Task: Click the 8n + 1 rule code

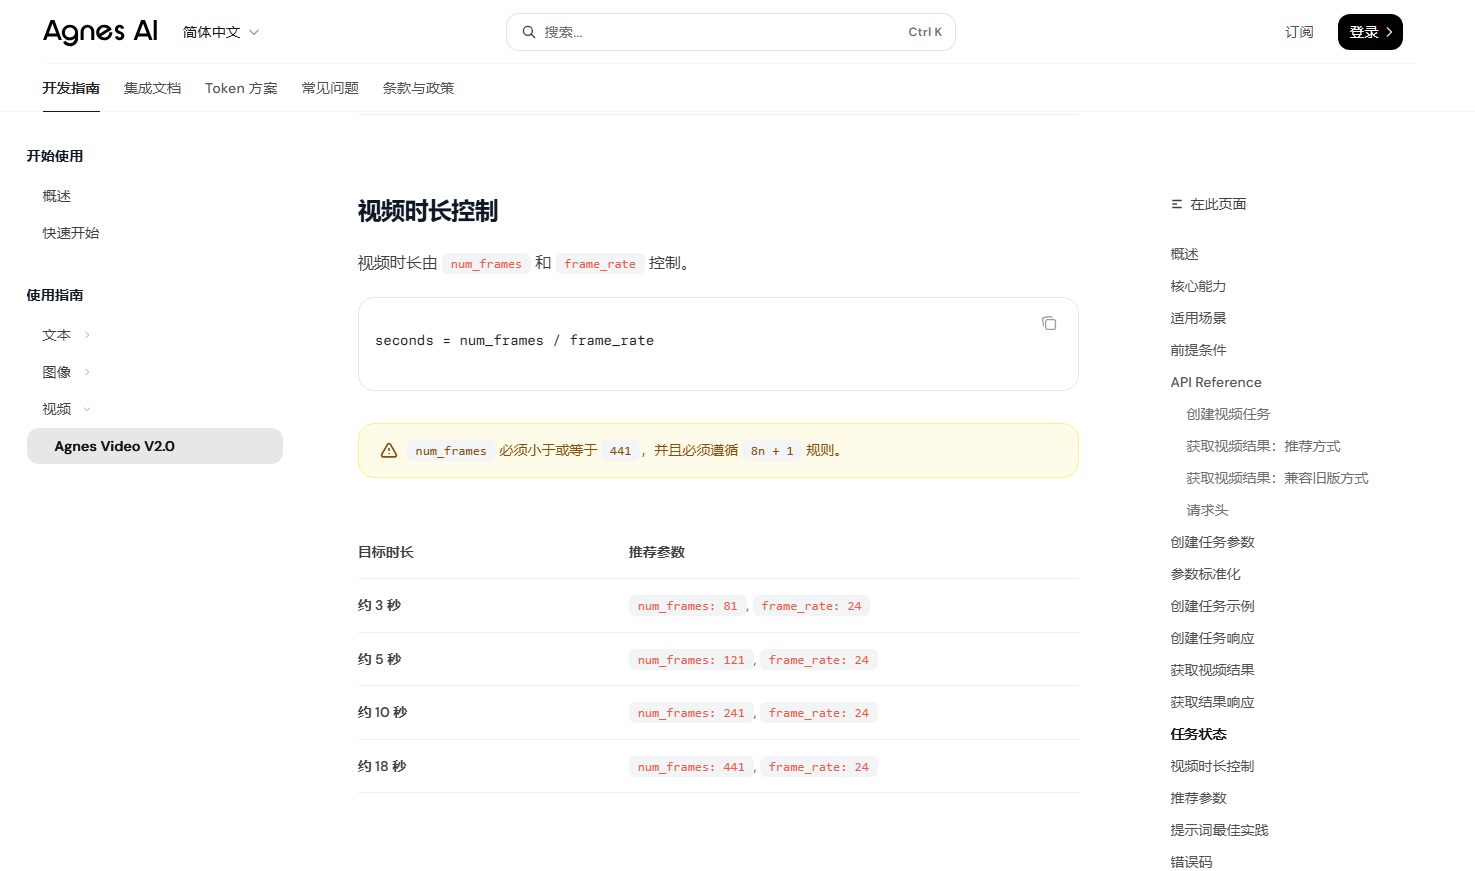Action: (x=772, y=451)
